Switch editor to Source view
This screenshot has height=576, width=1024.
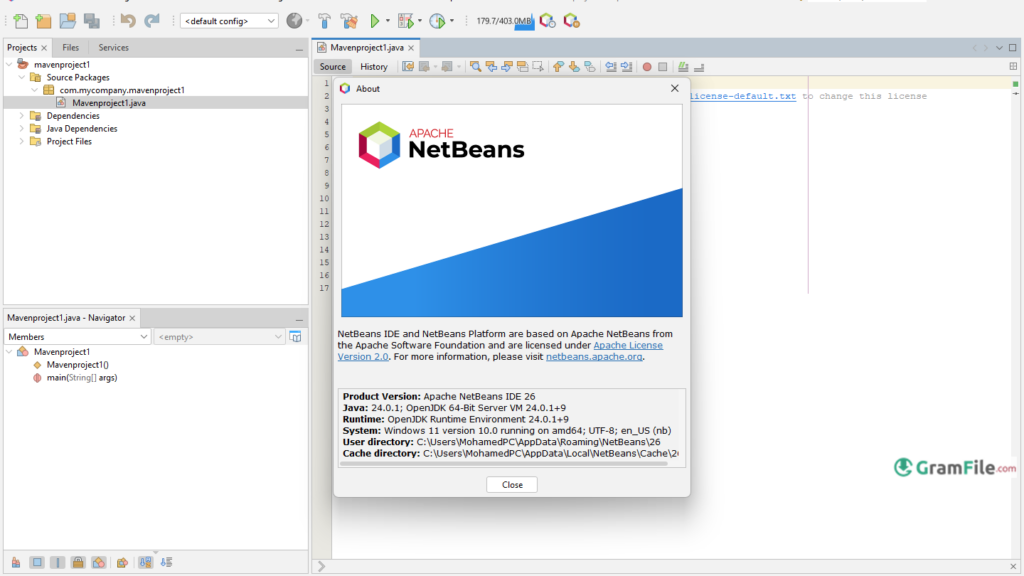pos(332,67)
